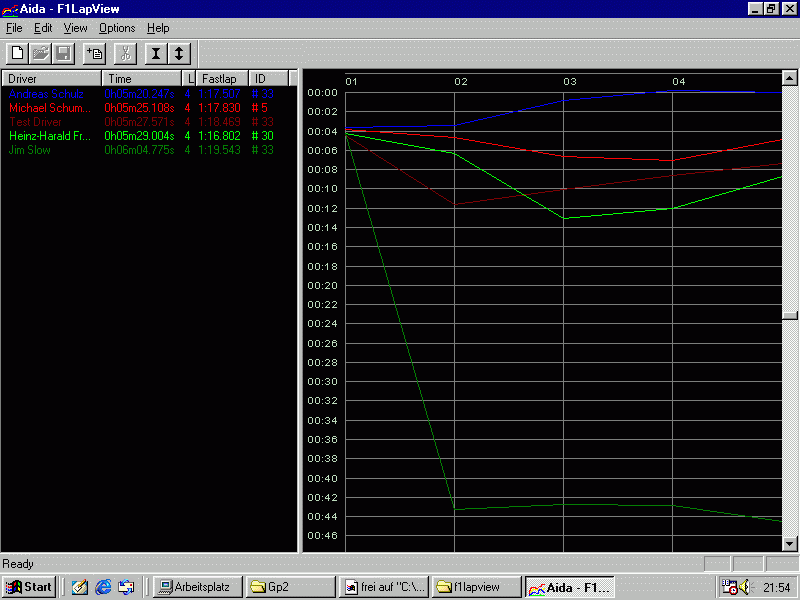Select driver Heinz-Harald Frentzen row
Viewport: 800px width, 600px height.
coord(49,136)
